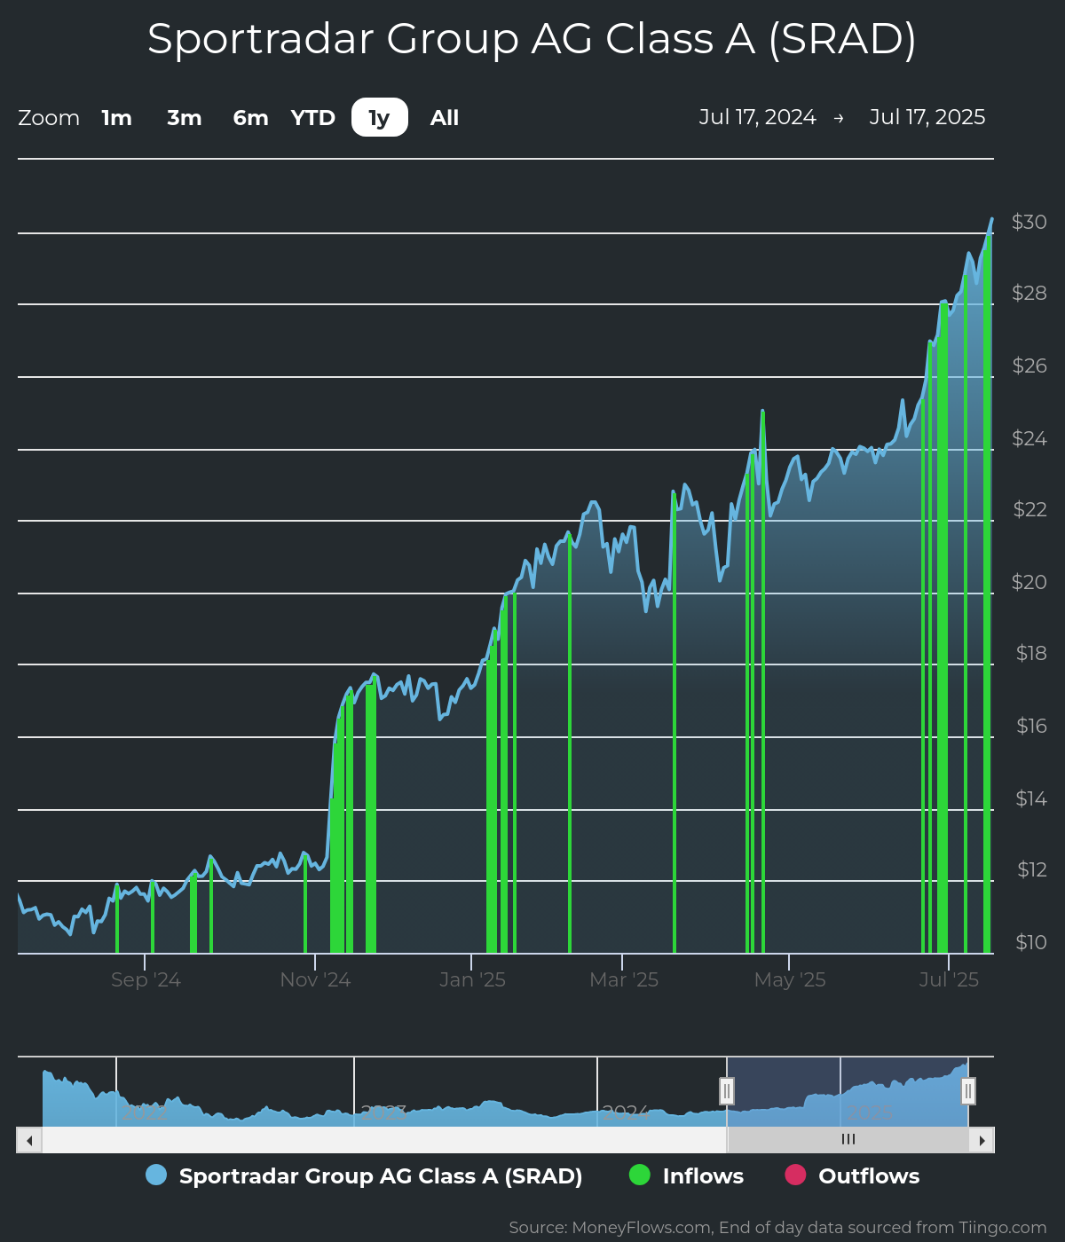
Task: Click the blue SRAD legend dot
Action: click(156, 1175)
